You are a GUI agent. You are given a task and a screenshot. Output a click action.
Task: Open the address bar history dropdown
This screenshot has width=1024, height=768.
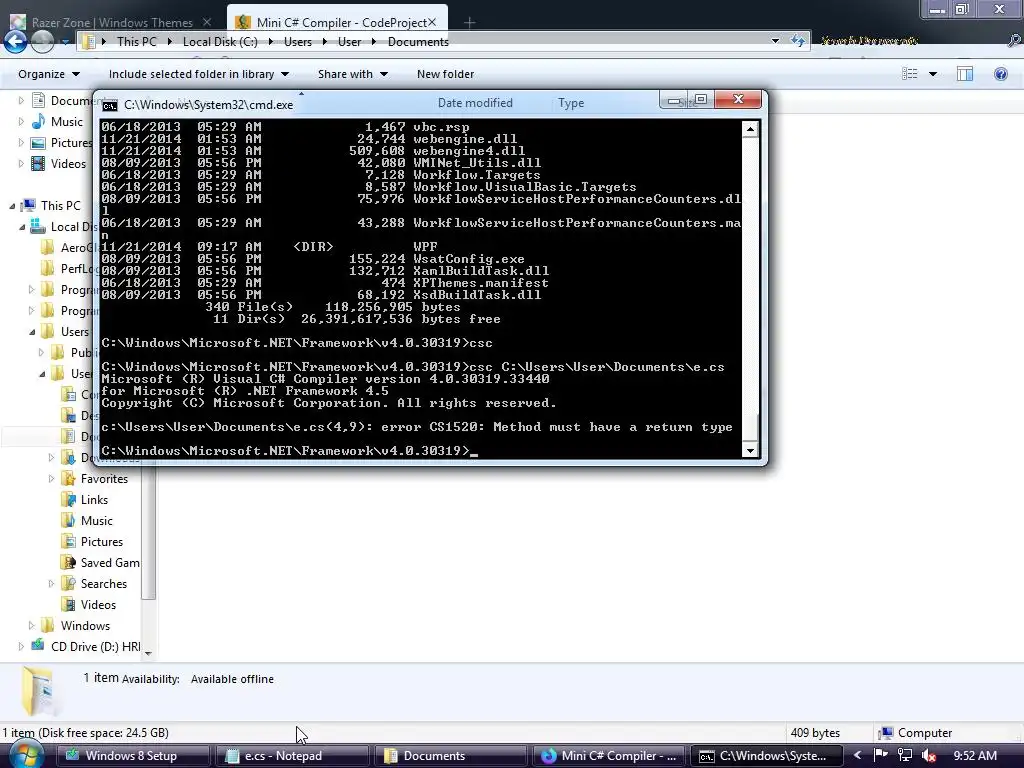(x=775, y=41)
